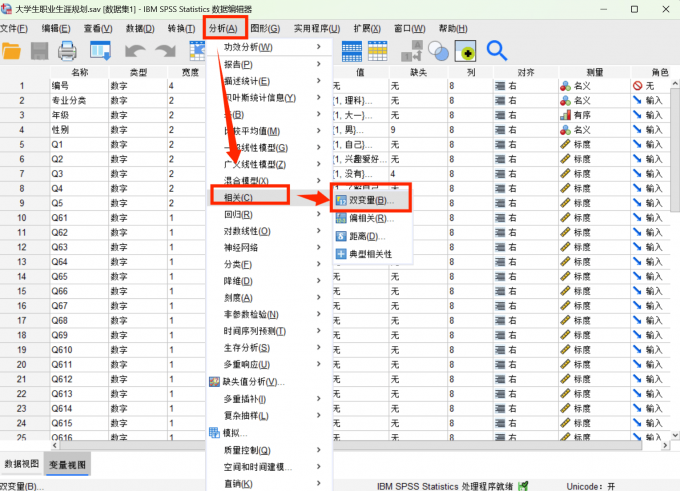Screen dimensions: 680x491
Task: Expand the 非参数检验(N) submenu arrow
Action: point(319,314)
